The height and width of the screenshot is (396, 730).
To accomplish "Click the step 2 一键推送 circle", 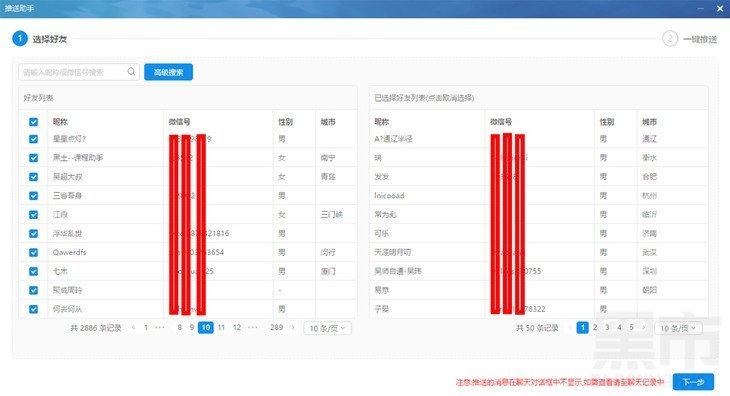I will (670, 39).
